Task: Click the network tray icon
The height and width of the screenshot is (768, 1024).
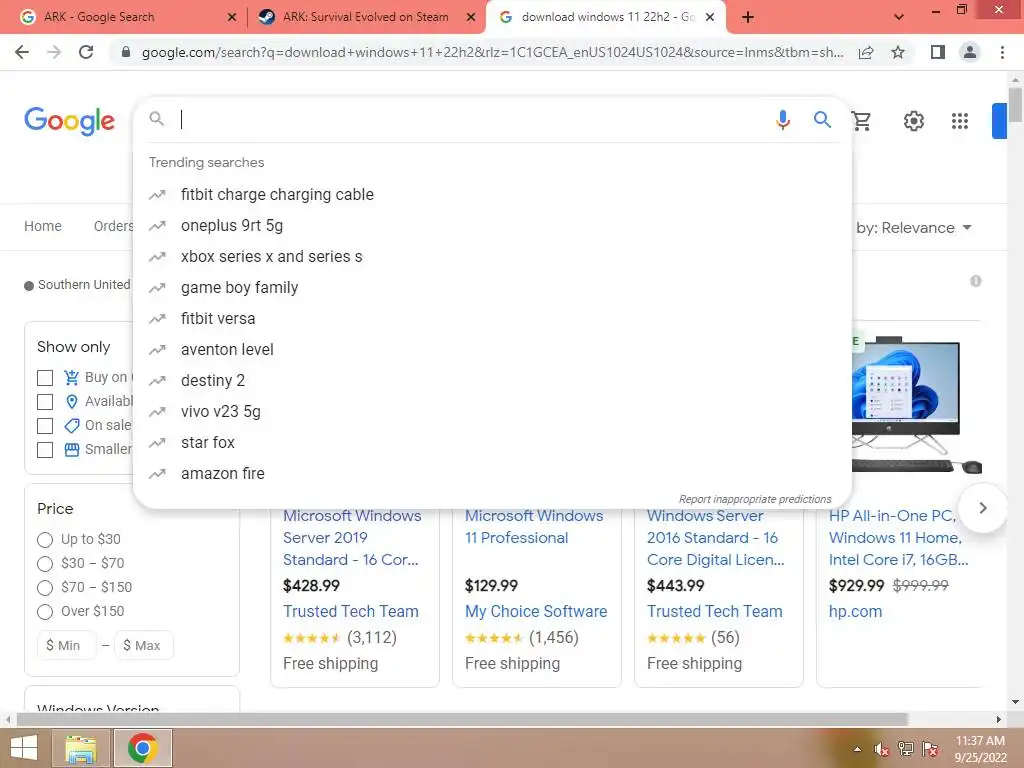Action: pos(906,749)
